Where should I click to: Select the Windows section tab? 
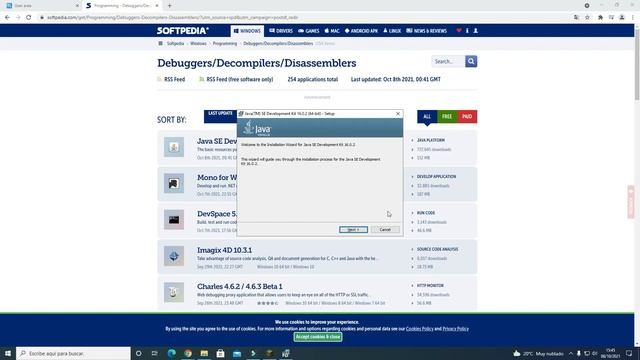pyautogui.click(x=247, y=31)
